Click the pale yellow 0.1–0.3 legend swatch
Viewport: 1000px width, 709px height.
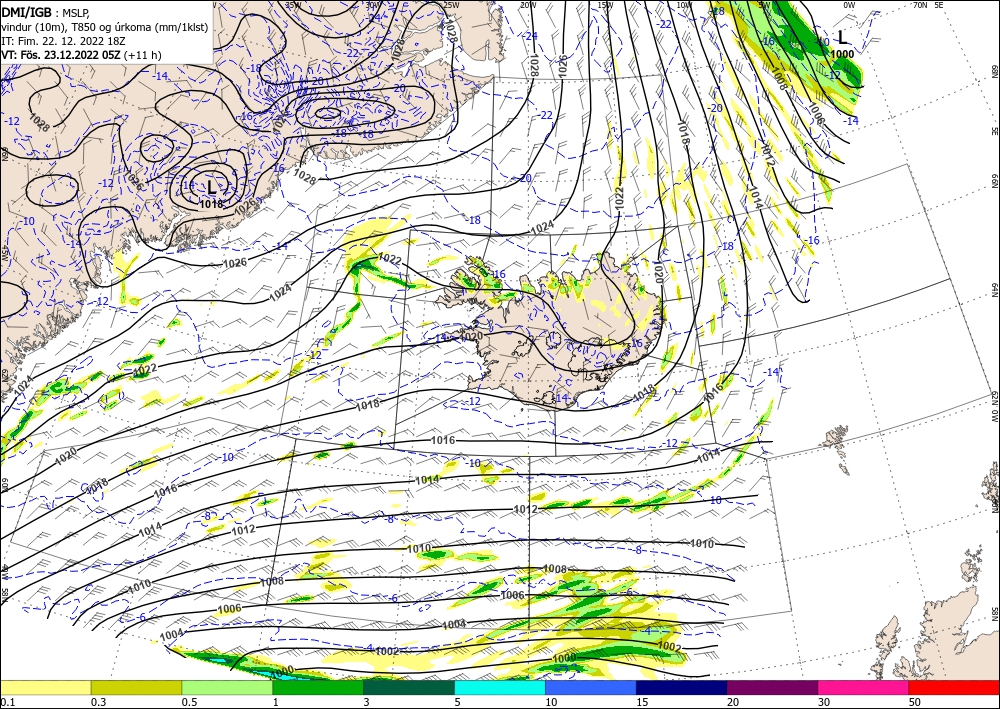pos(46,687)
